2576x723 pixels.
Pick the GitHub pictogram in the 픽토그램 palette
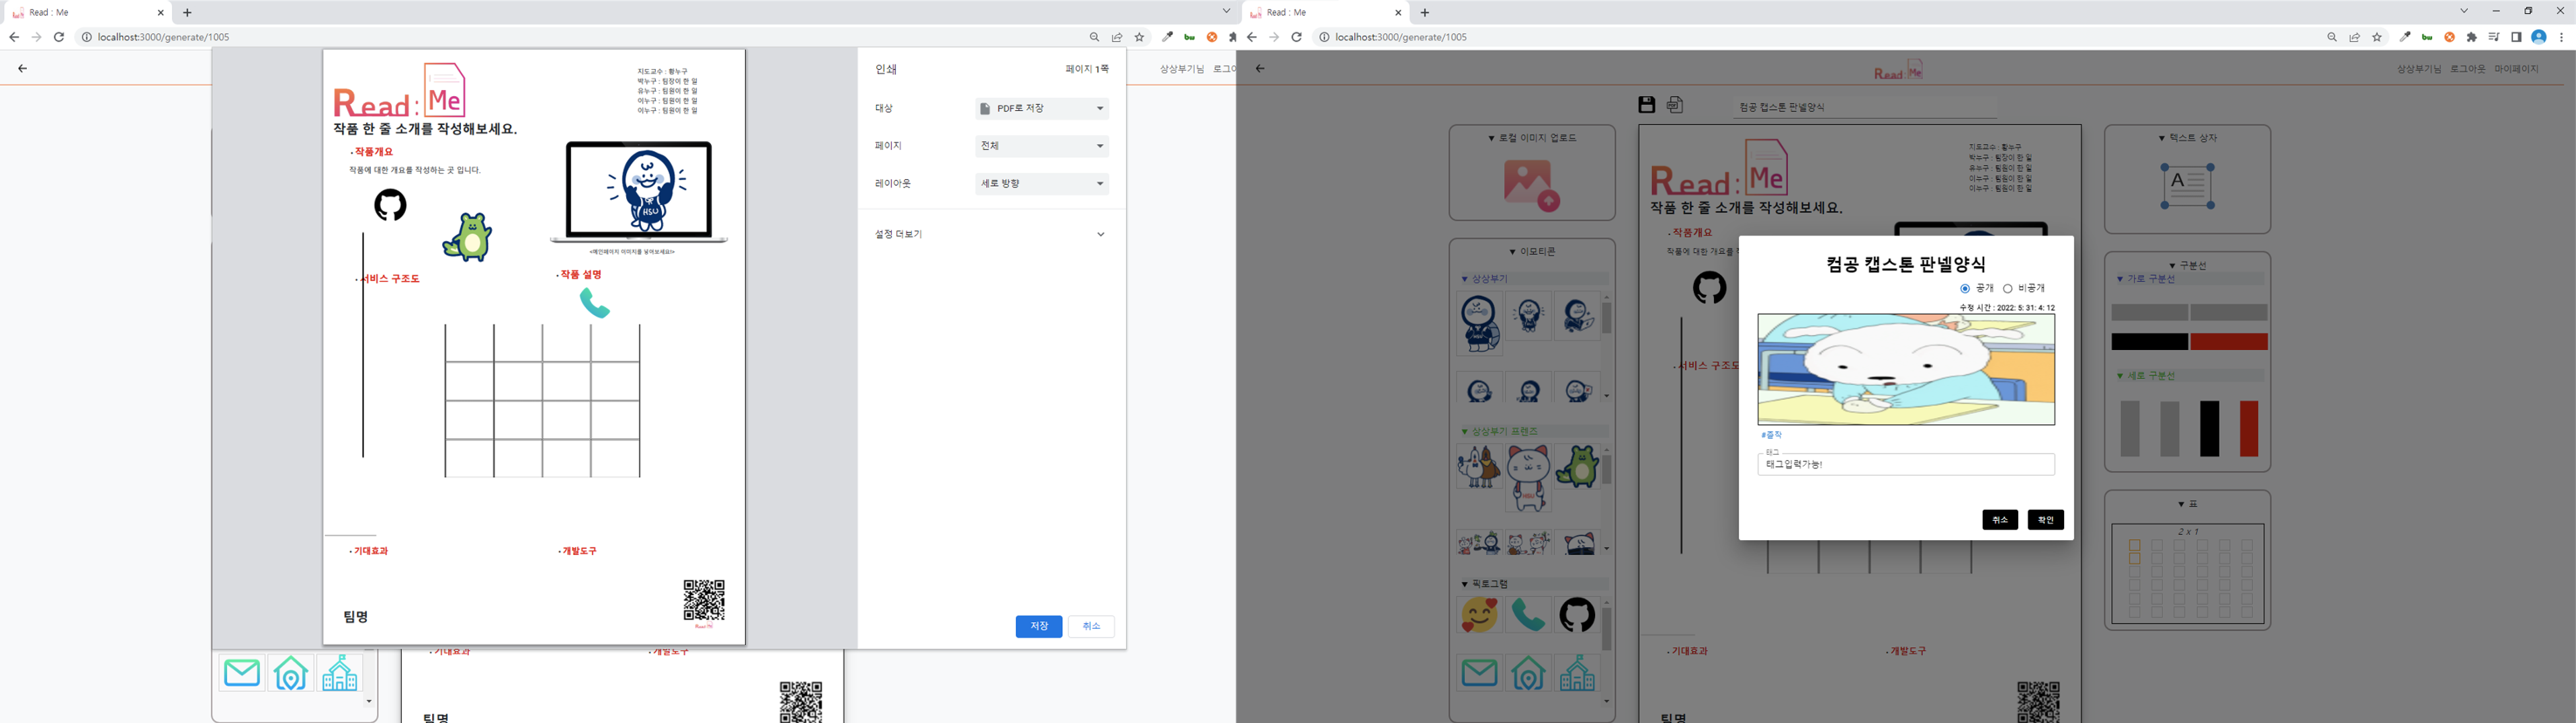pos(1577,615)
